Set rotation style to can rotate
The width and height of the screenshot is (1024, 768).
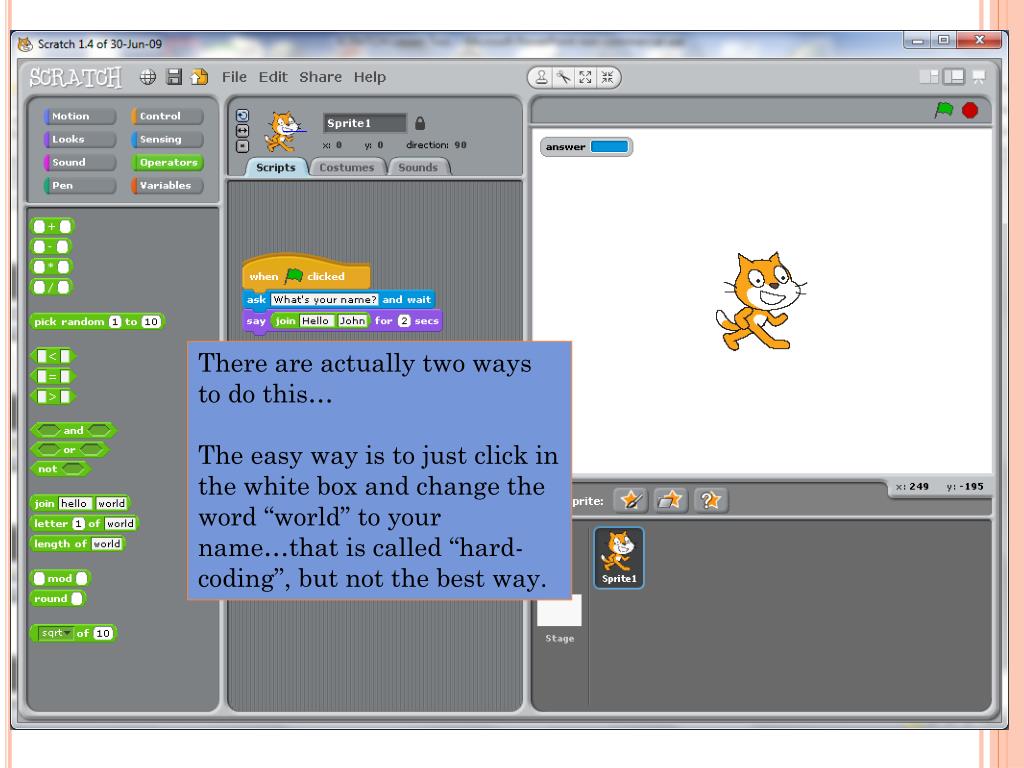[x=242, y=116]
